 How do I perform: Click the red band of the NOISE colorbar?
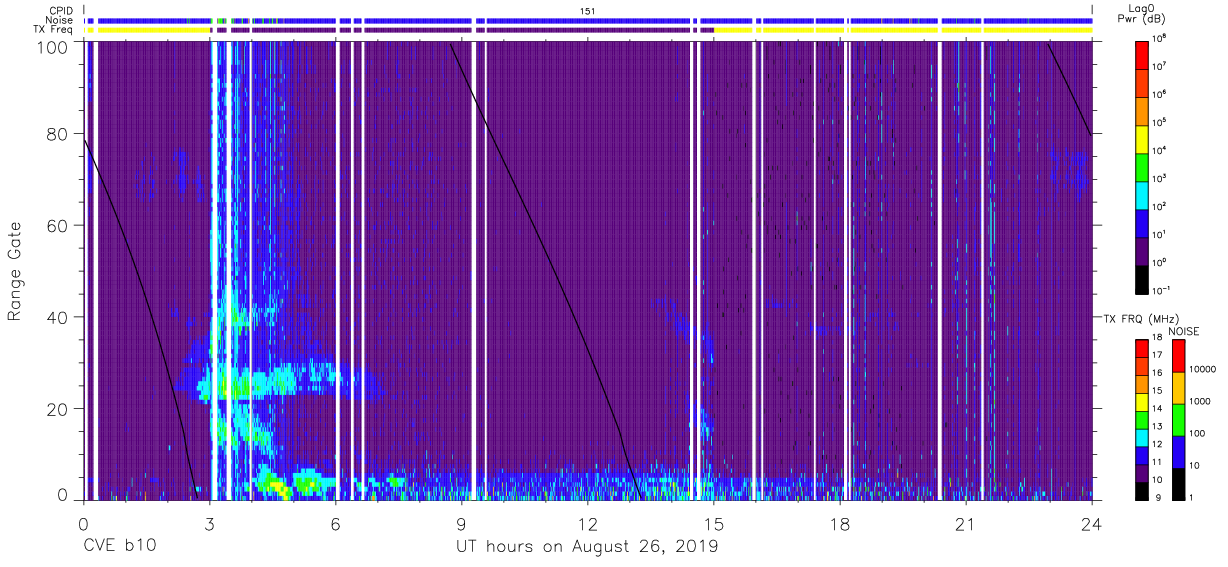(1177, 355)
